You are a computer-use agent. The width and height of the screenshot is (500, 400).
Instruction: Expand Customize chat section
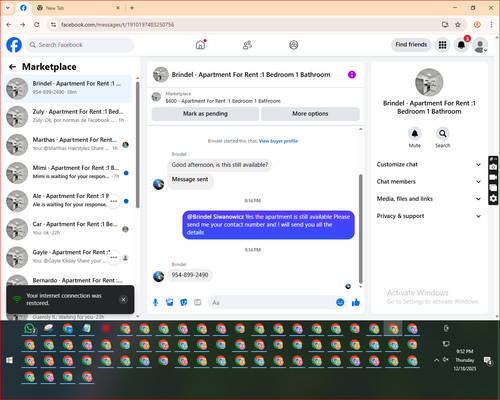click(429, 164)
